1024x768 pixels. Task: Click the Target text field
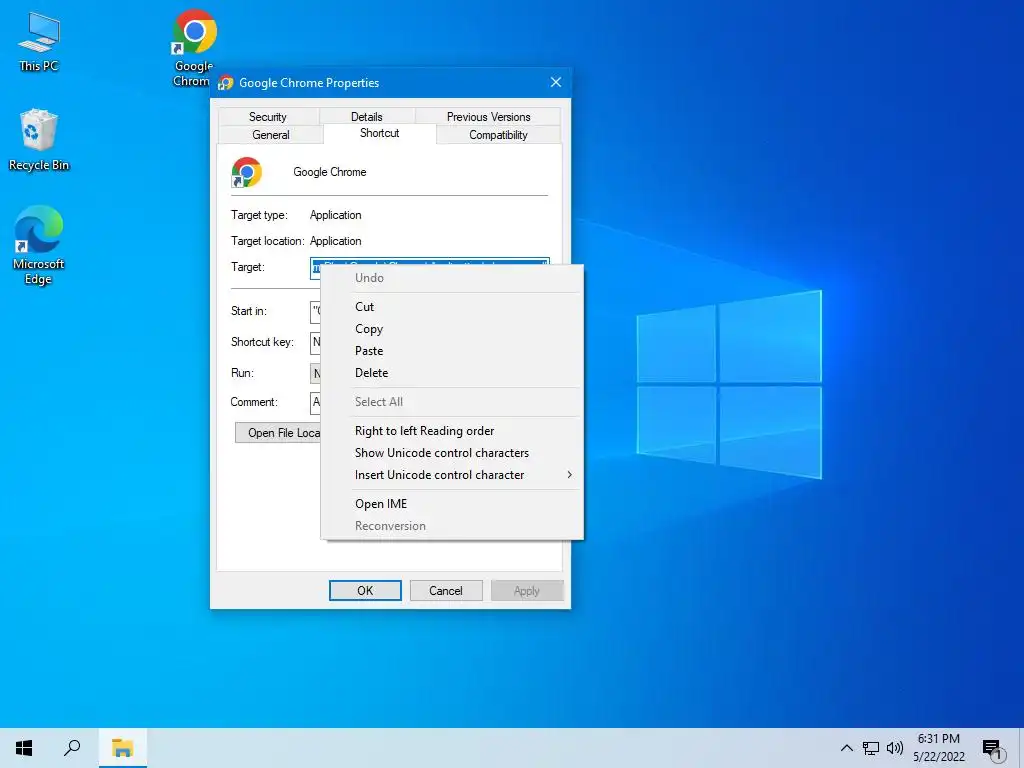tap(430, 262)
